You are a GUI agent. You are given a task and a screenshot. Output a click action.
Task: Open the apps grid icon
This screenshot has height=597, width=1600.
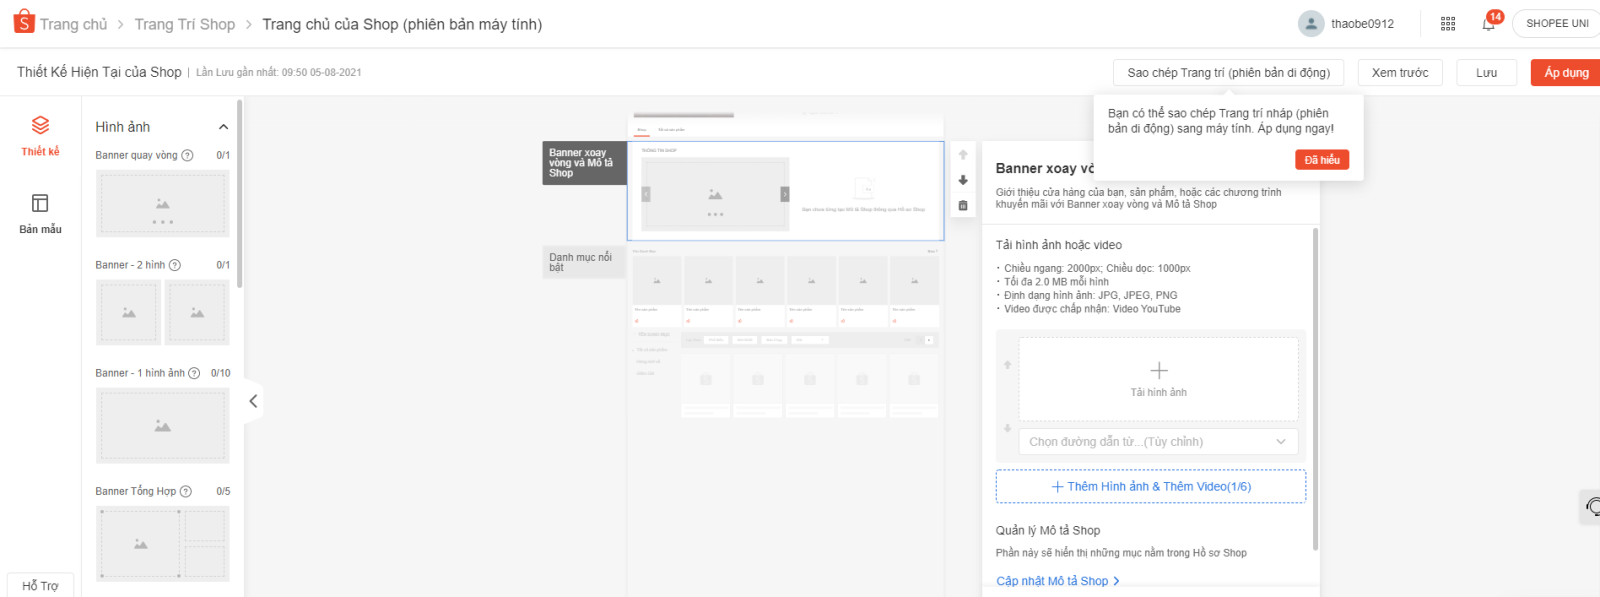point(1447,24)
